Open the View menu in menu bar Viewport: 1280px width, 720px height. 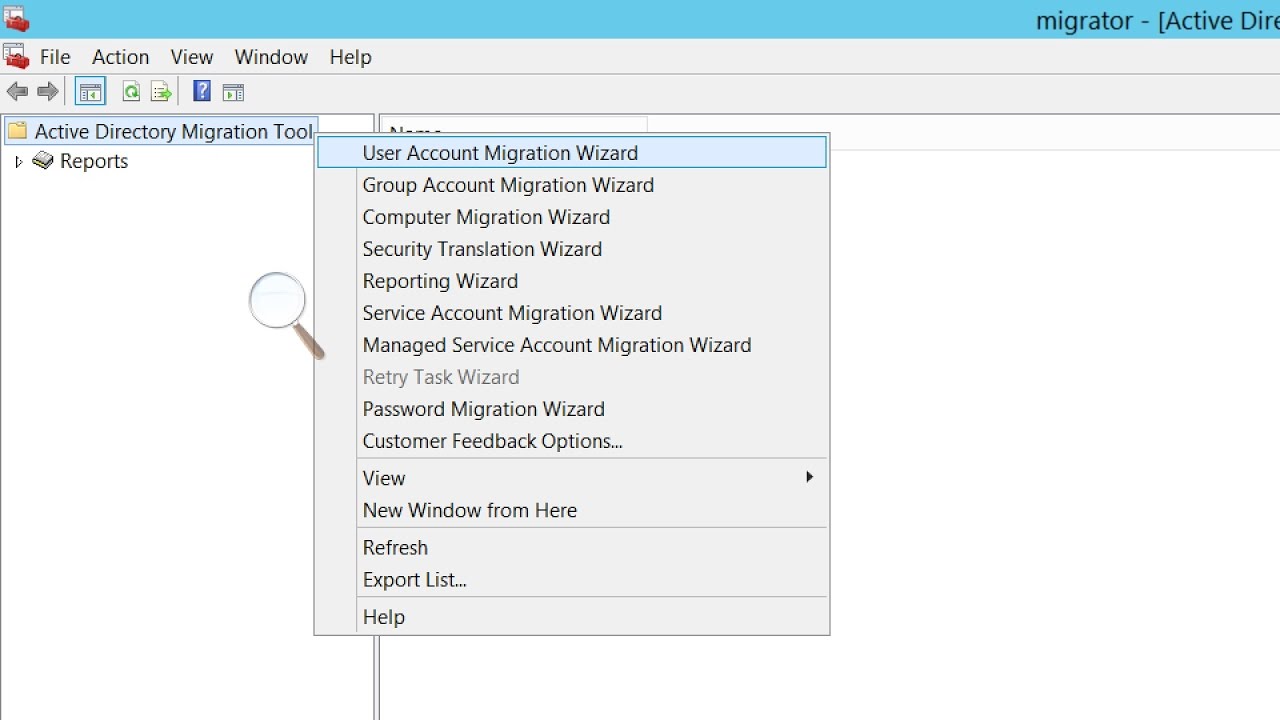click(192, 57)
